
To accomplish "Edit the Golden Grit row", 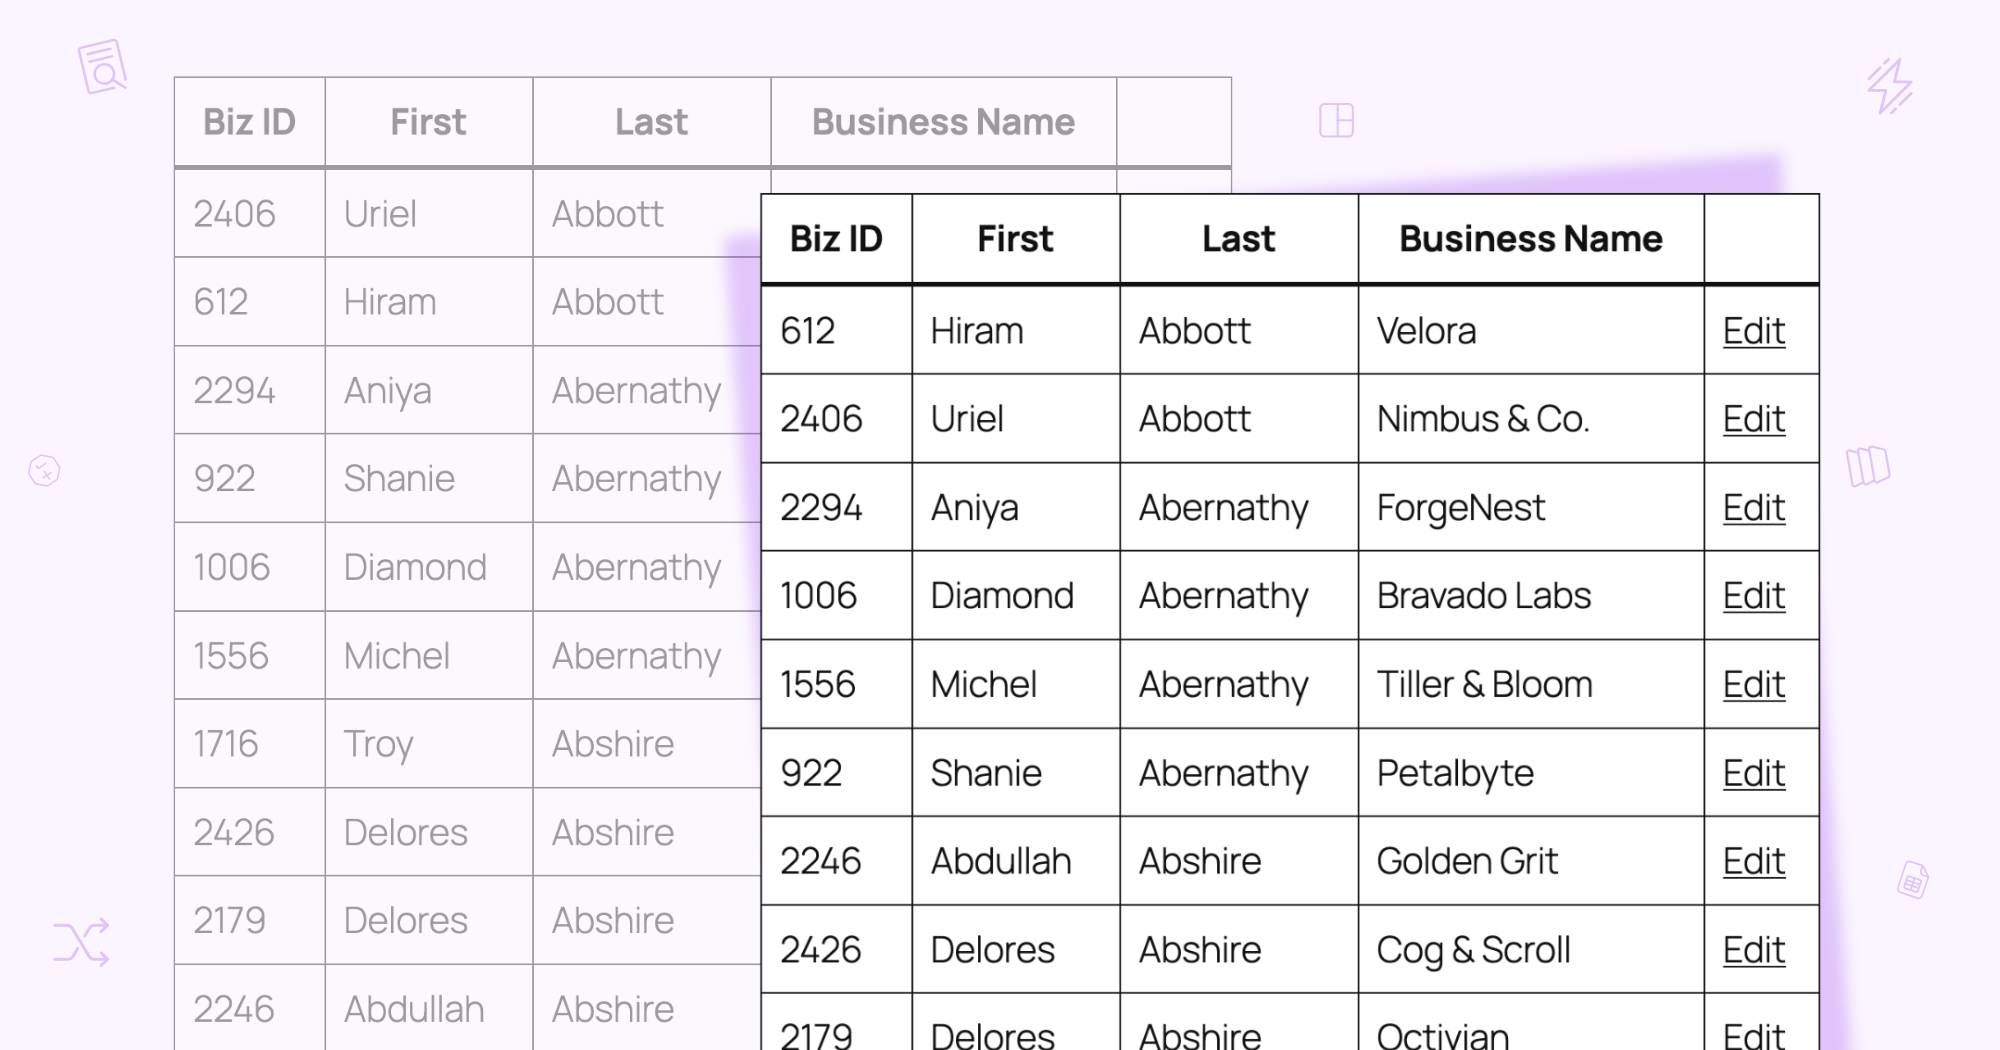I will tap(1753, 861).
